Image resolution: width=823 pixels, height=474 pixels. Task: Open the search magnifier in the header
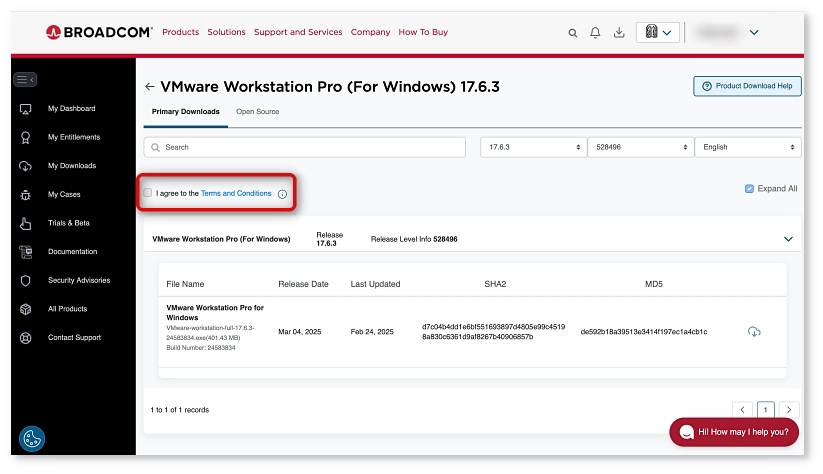tap(573, 33)
